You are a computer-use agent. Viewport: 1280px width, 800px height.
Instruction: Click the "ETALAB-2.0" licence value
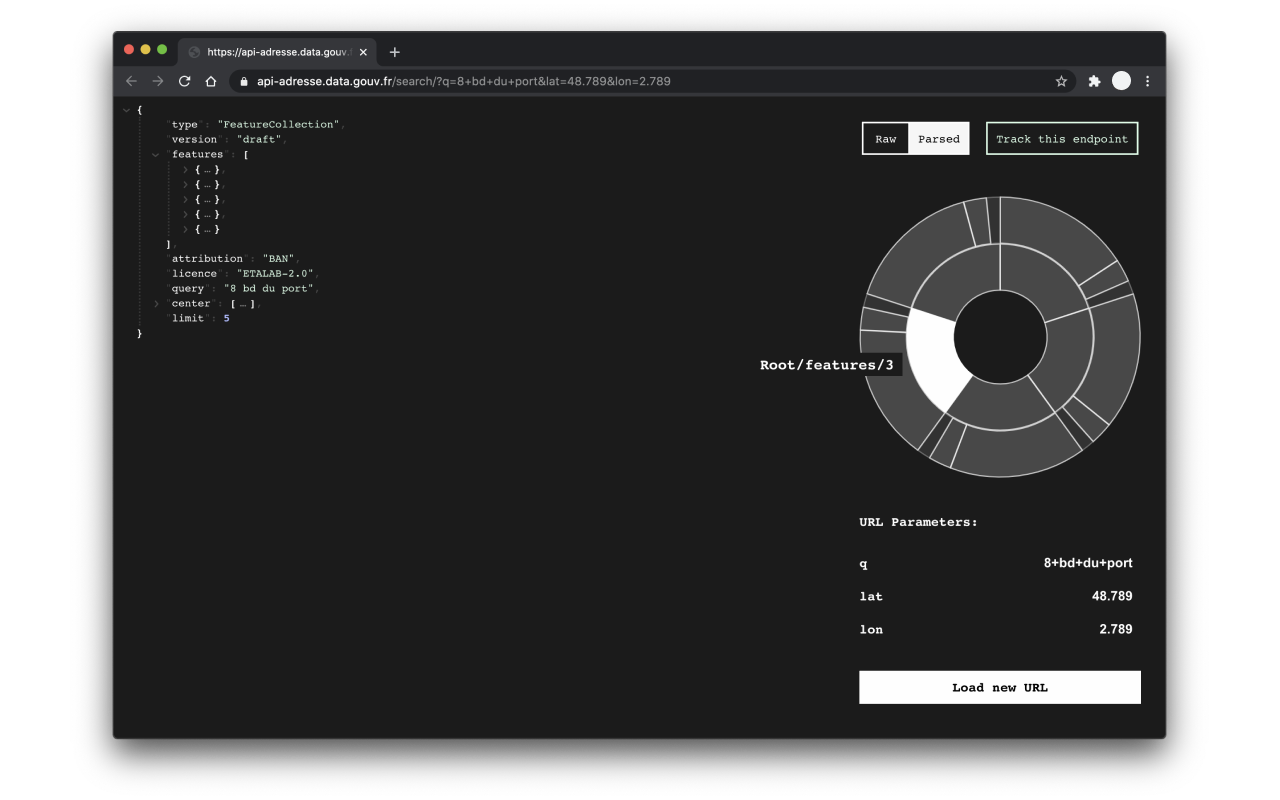(277, 274)
